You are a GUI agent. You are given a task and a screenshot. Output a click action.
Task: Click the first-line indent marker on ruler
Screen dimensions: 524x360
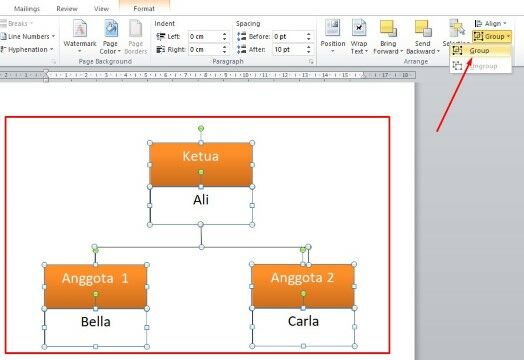click(46, 72)
